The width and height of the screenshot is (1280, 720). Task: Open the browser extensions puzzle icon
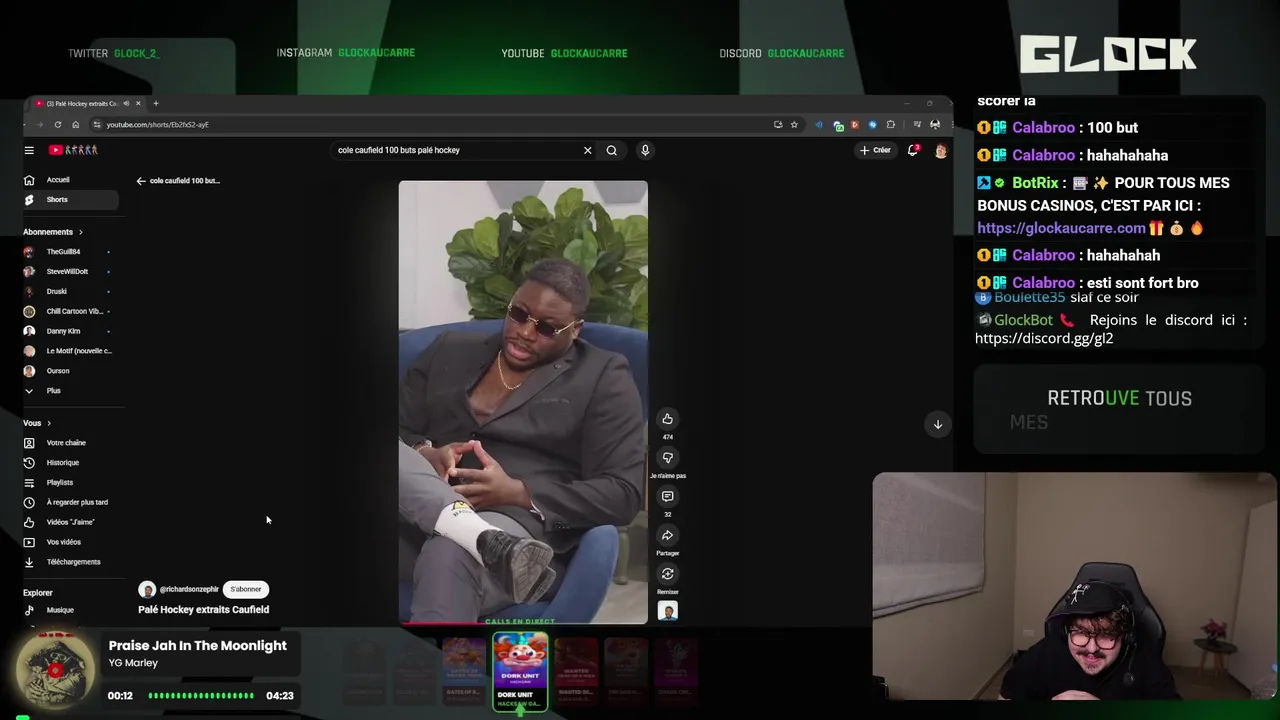click(890, 125)
